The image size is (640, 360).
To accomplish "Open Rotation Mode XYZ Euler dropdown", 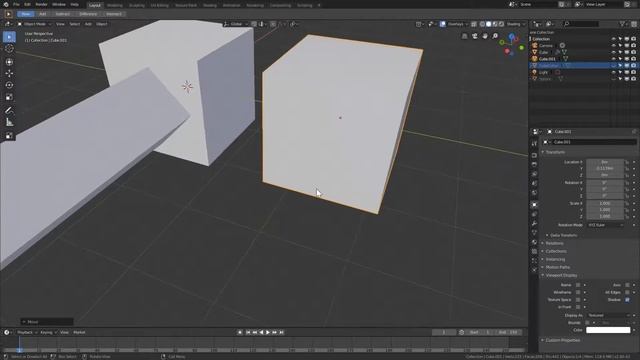I will click(605, 225).
